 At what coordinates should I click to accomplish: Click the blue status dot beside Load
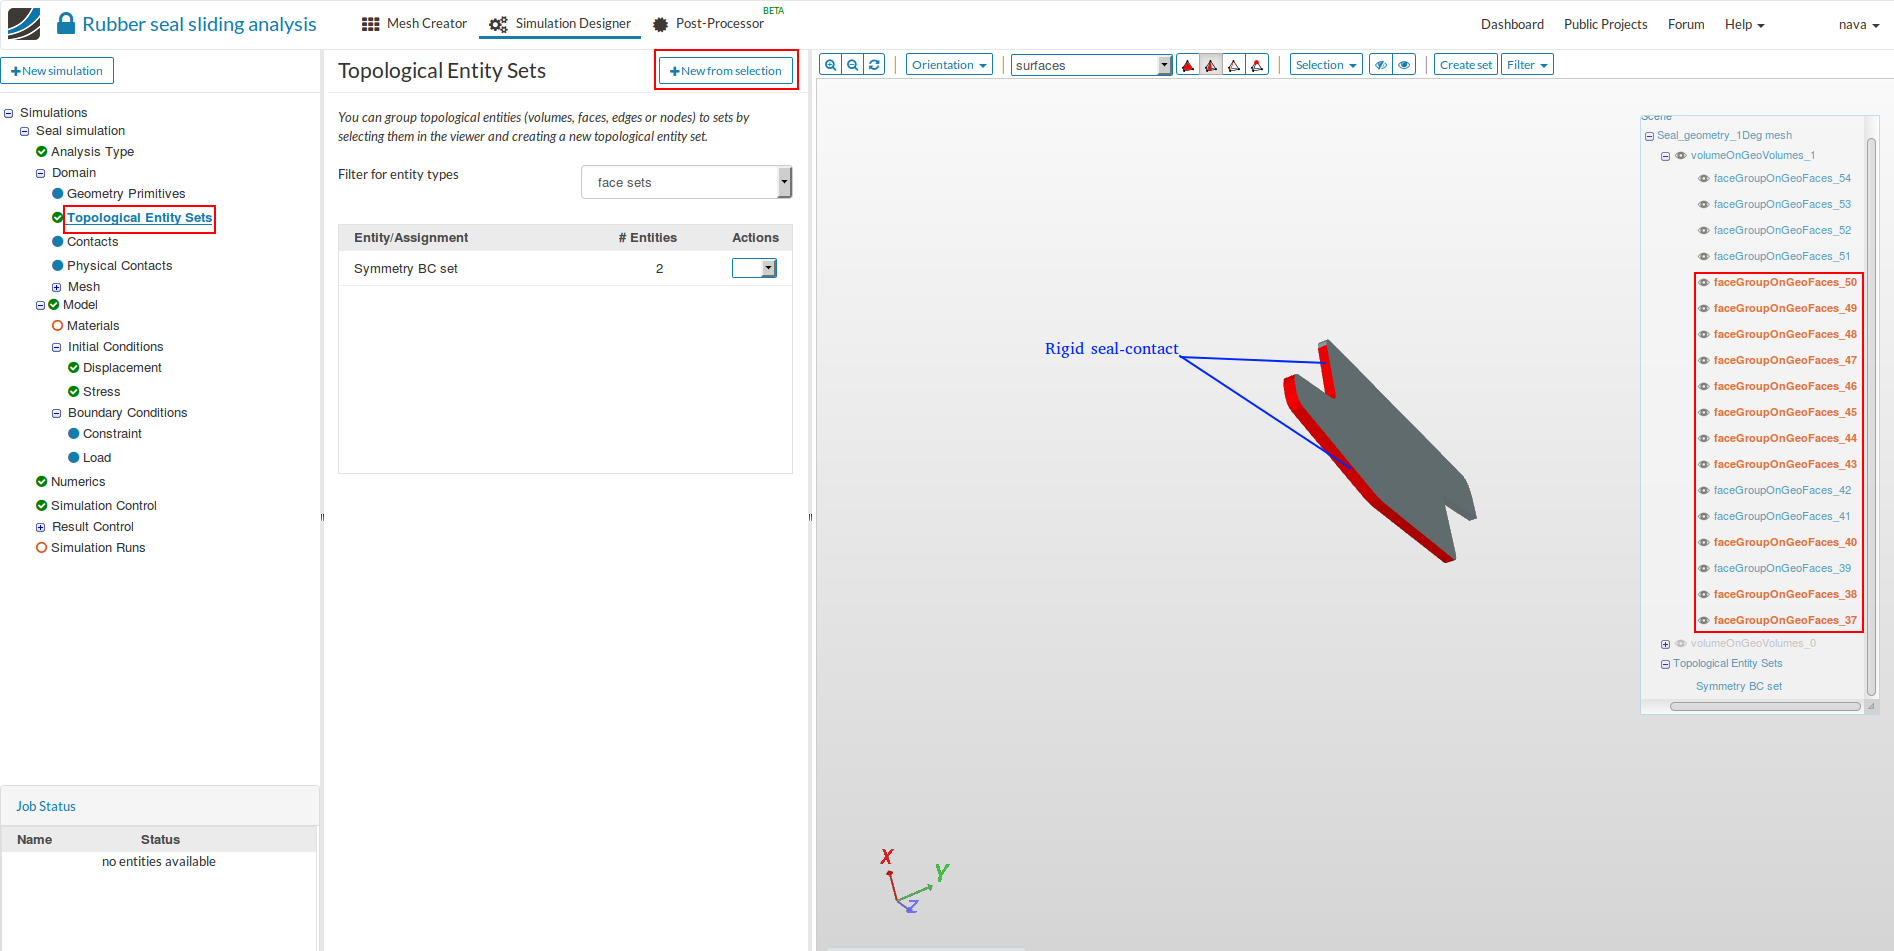coord(74,458)
